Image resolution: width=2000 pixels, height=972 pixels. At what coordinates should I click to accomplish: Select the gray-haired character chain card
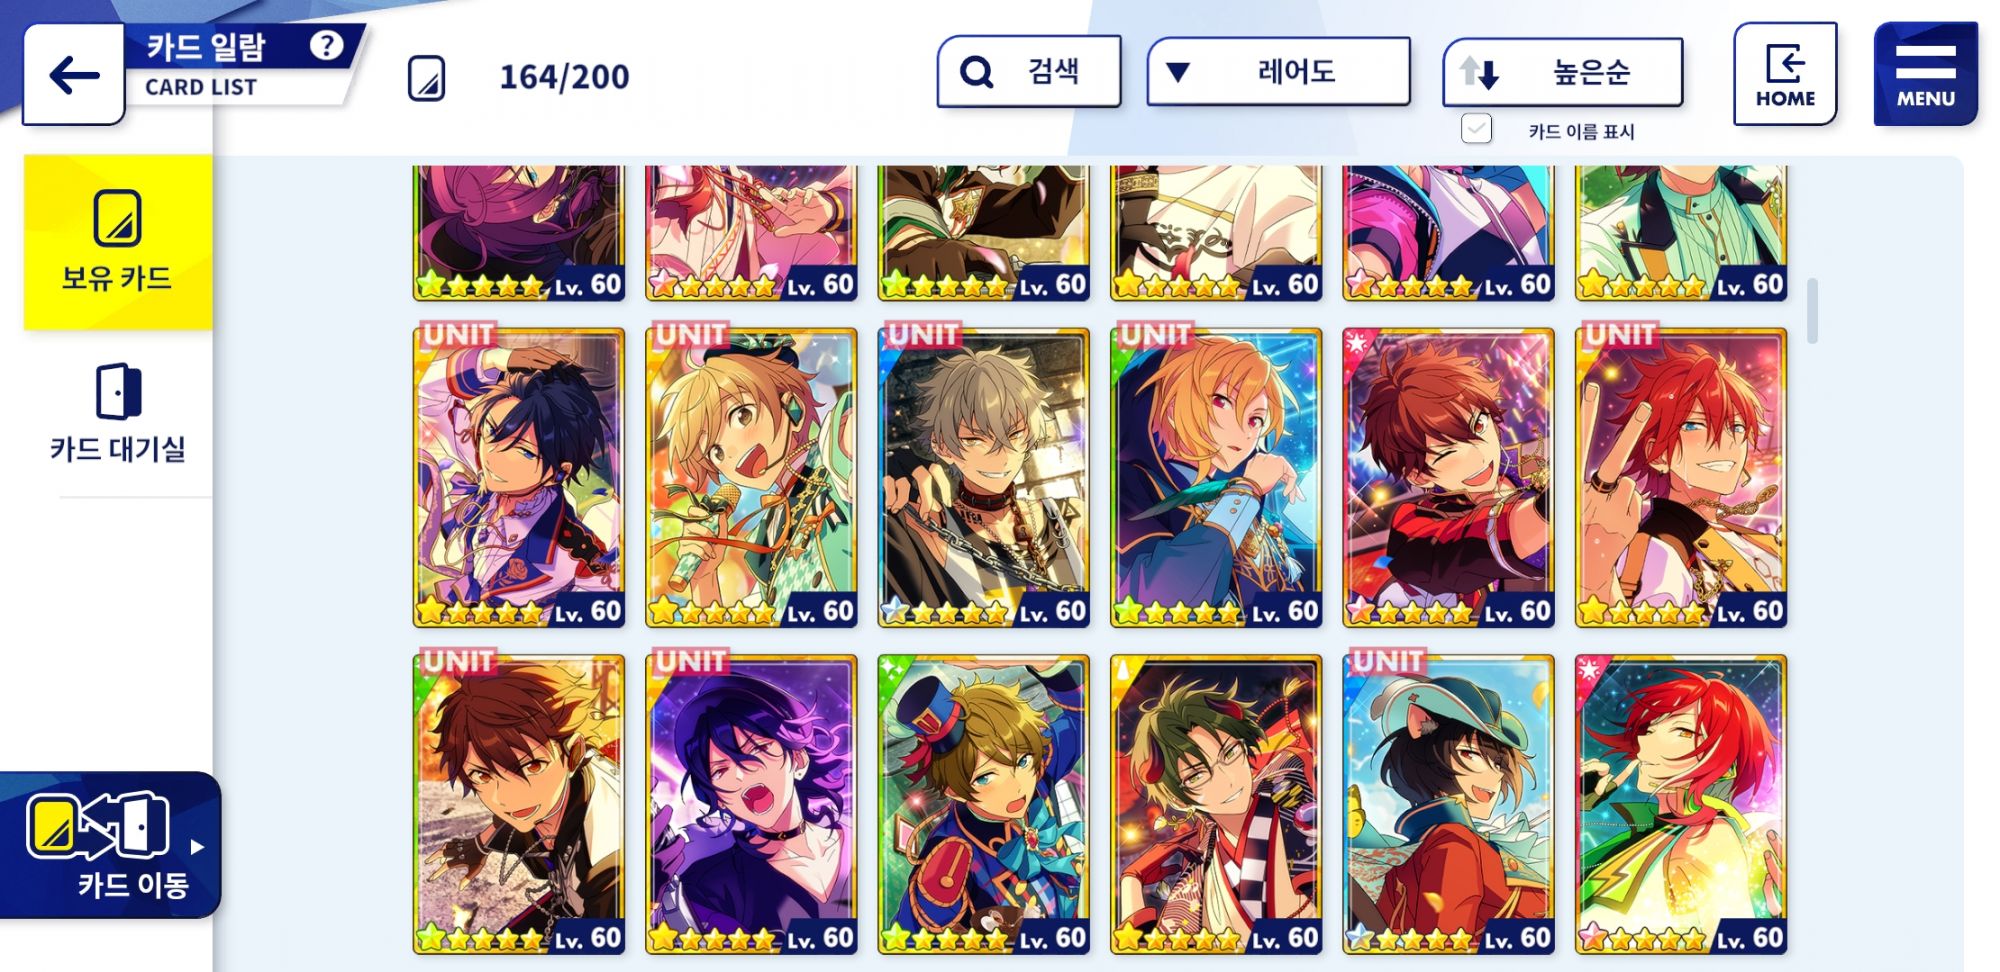(x=983, y=478)
